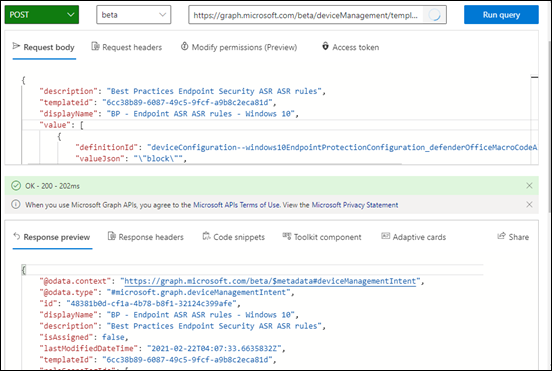Click the Request headers document icon

pyautogui.click(x=95, y=46)
